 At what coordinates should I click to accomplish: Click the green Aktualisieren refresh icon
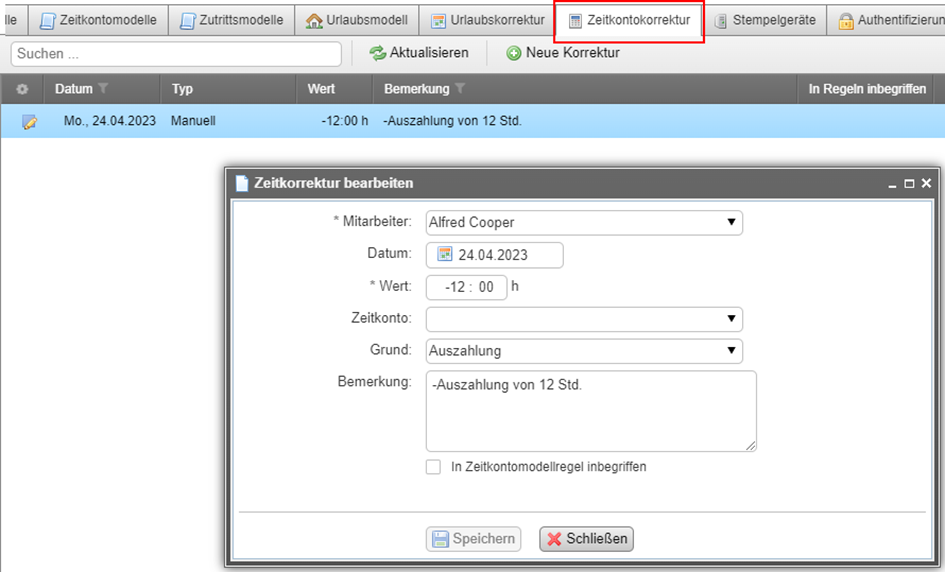click(x=377, y=53)
